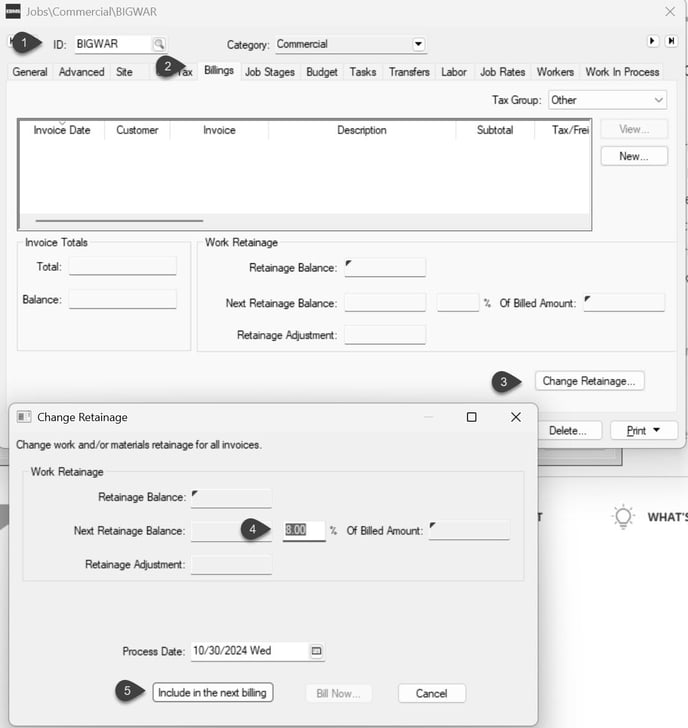The image size is (688, 728).
Task: Click dialog Retainage Balance field
Action: (x=231, y=497)
